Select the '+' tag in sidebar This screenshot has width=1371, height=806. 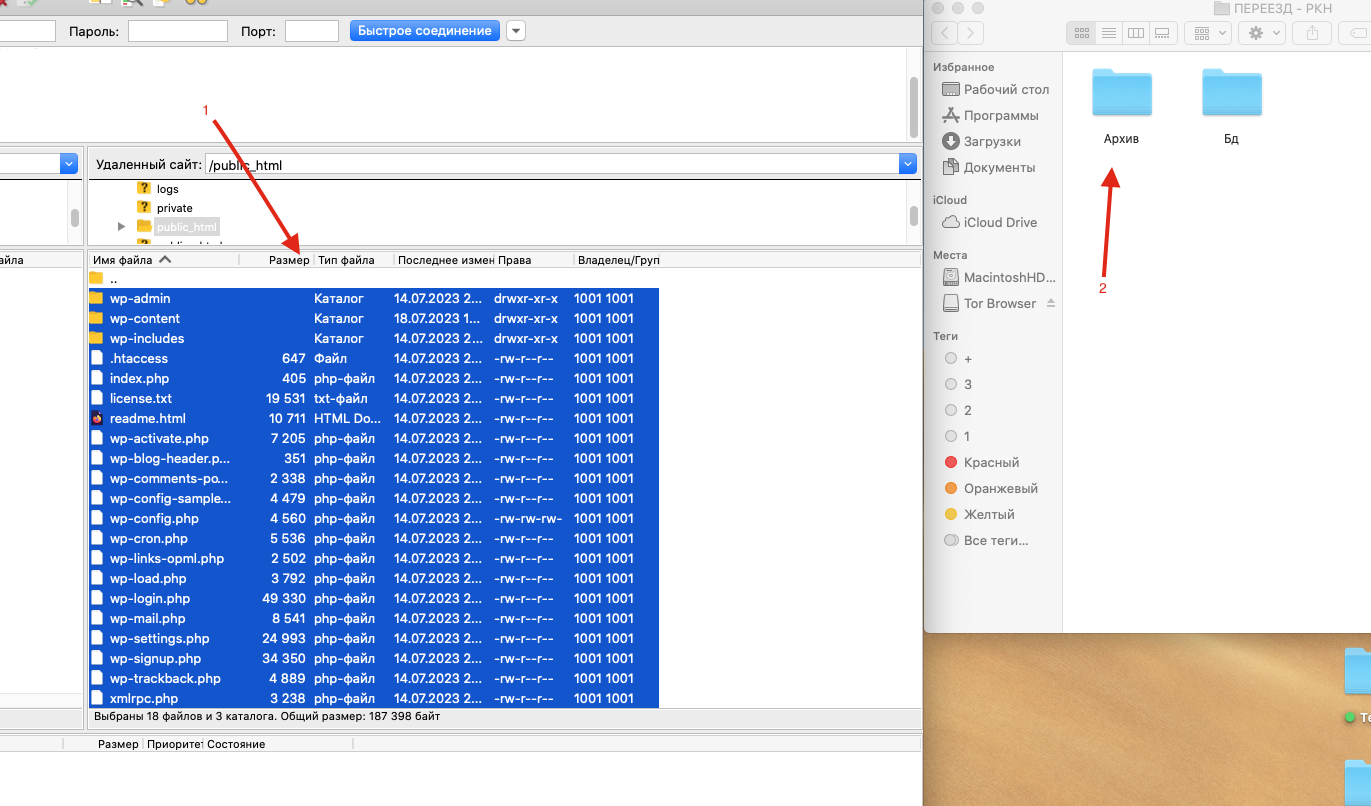pyautogui.click(x=958, y=358)
